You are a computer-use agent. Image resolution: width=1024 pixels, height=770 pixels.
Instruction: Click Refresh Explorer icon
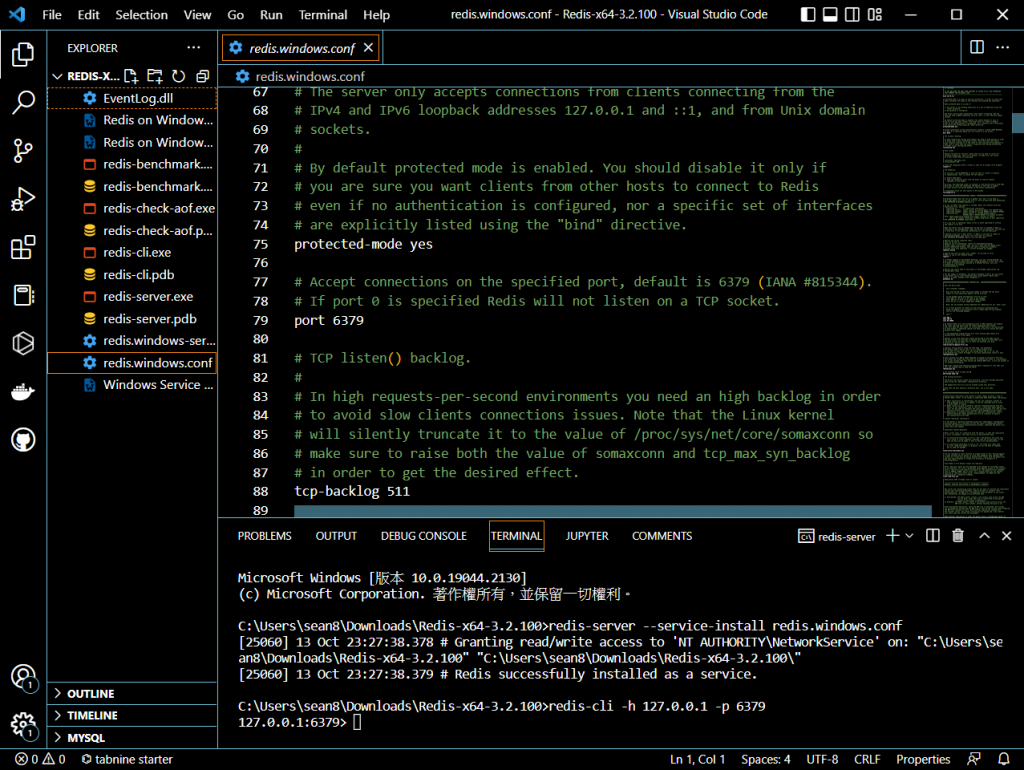pyautogui.click(x=179, y=76)
